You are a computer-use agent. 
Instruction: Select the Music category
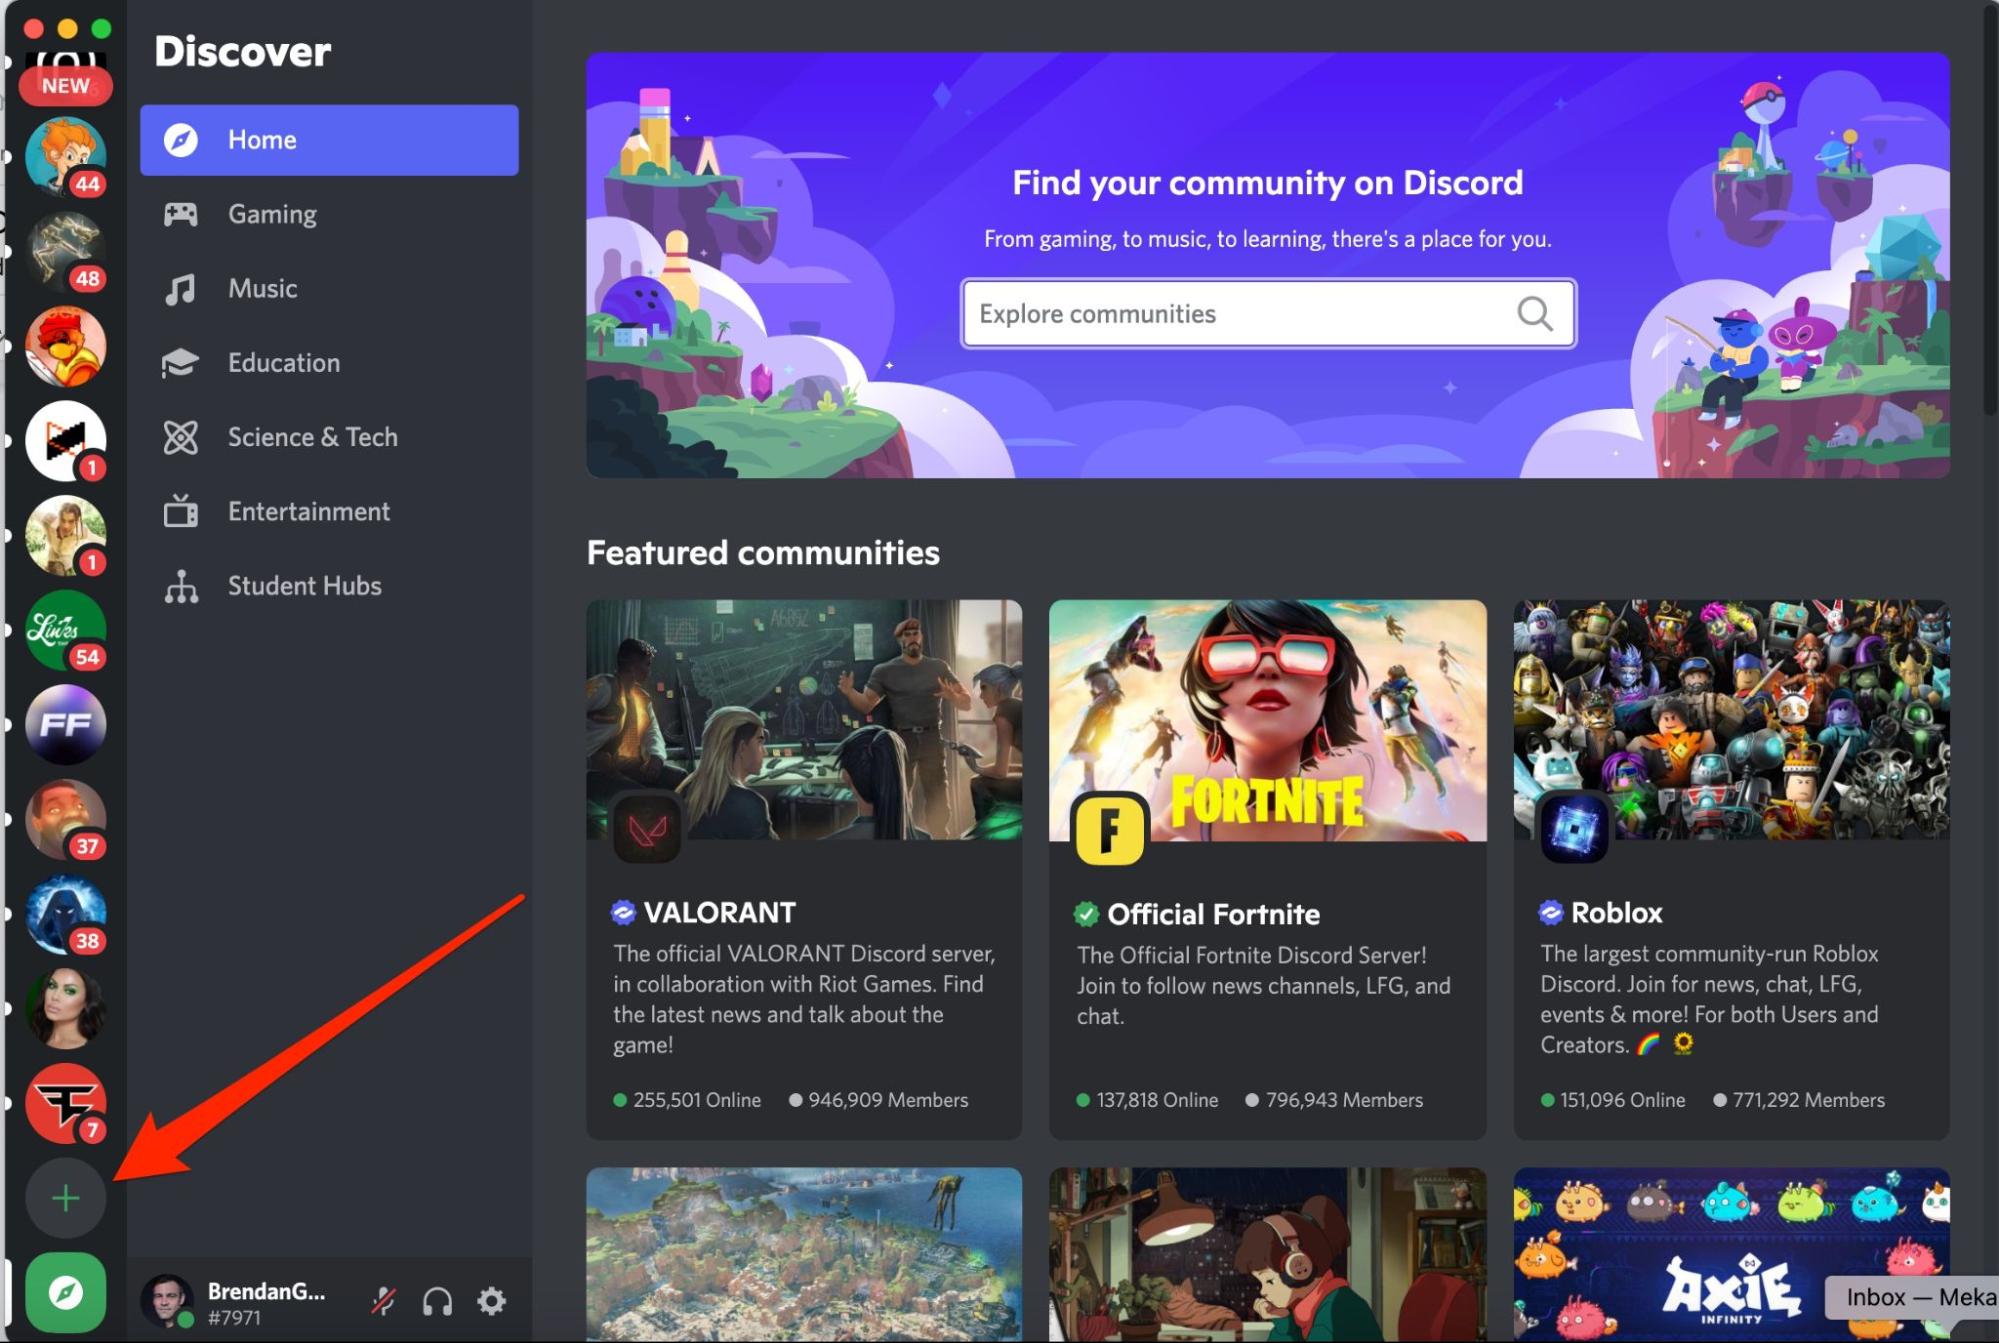coord(262,289)
